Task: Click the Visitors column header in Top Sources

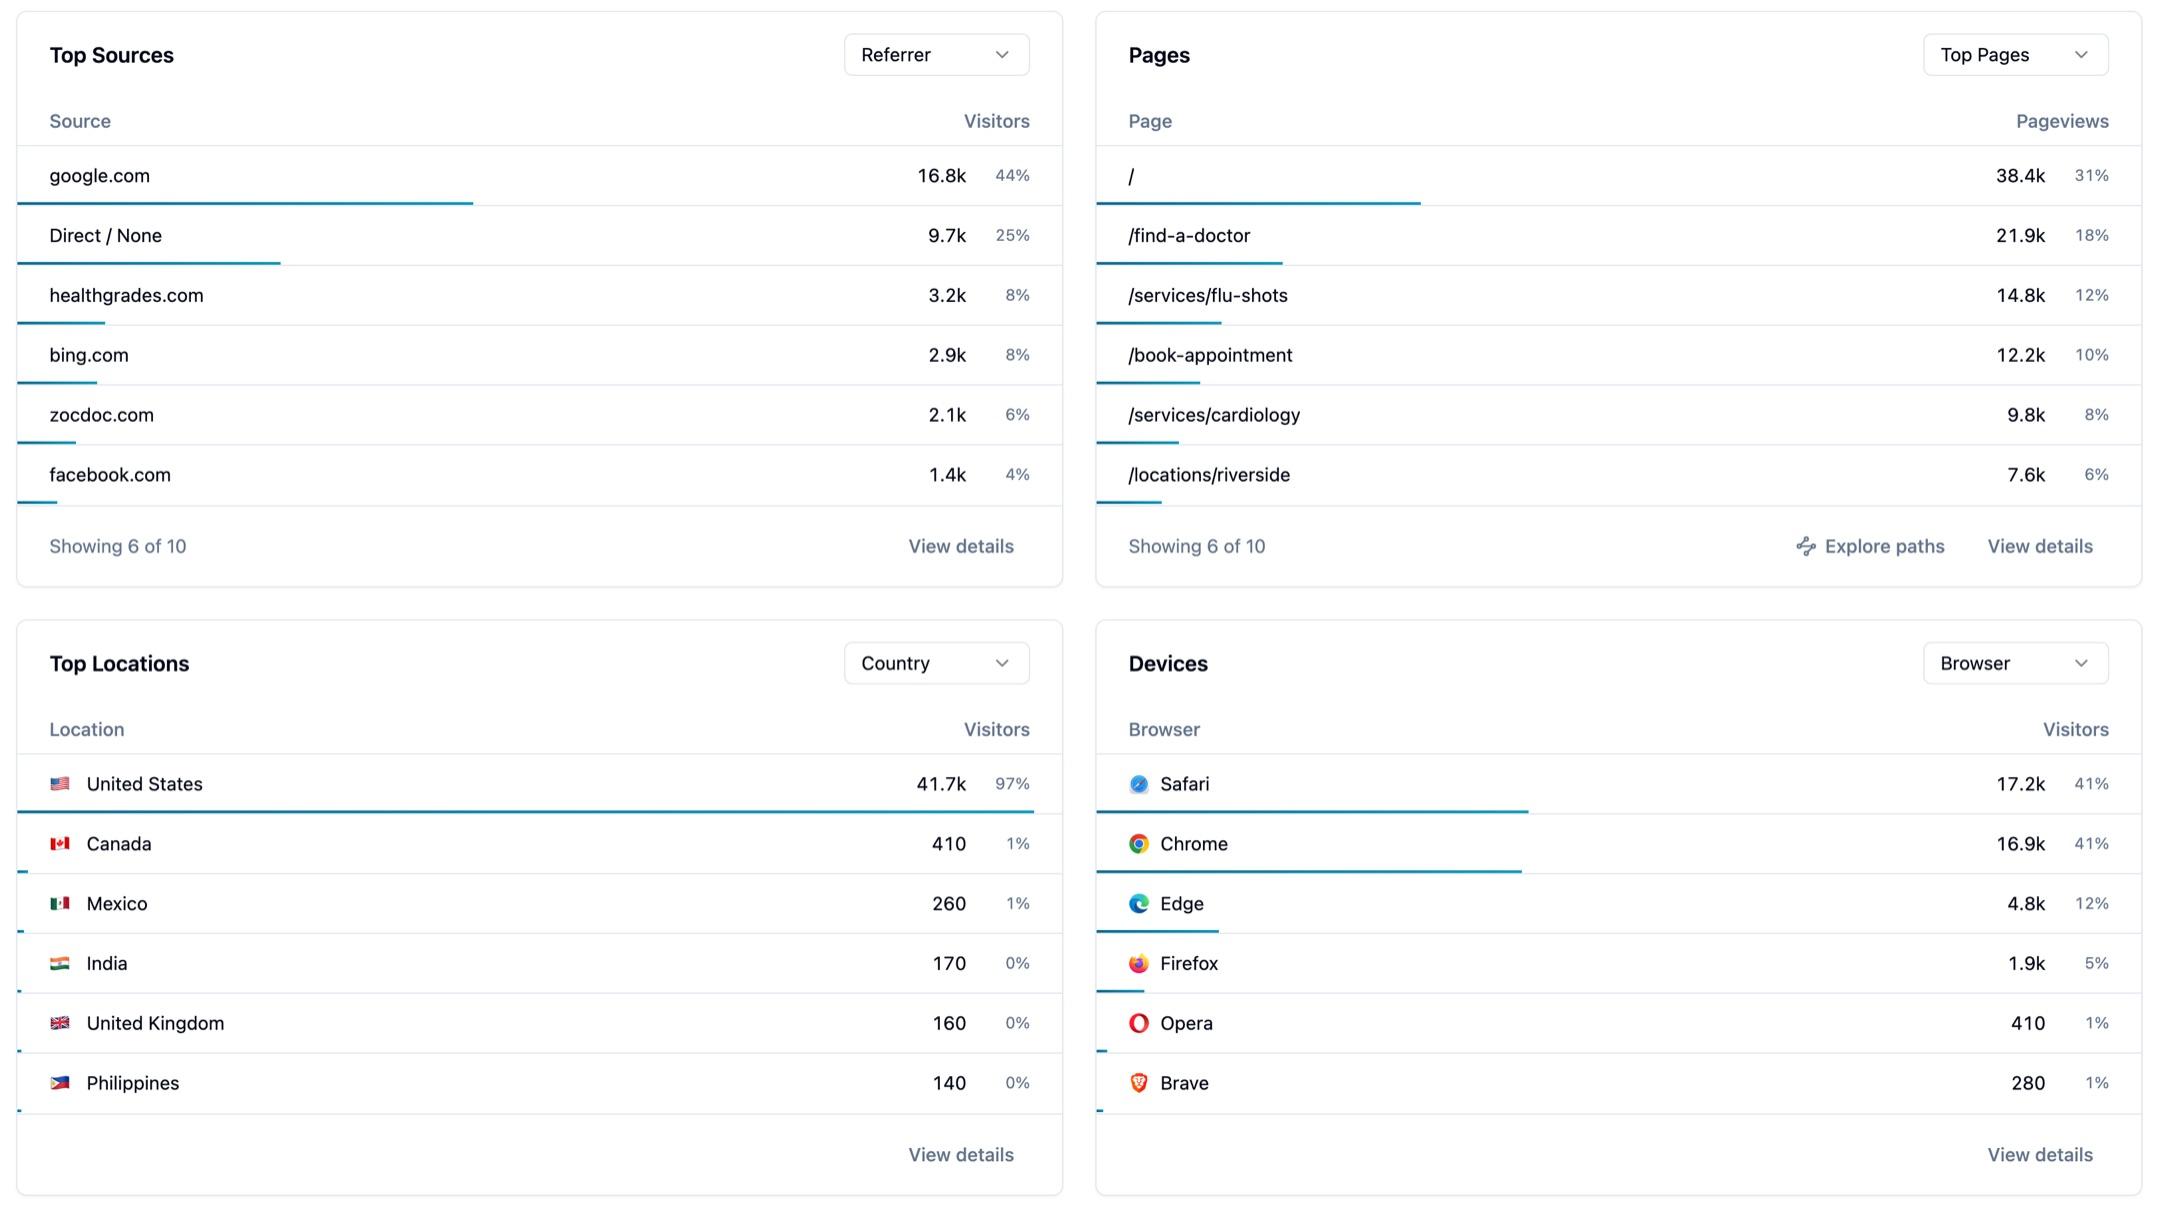Action: click(996, 121)
